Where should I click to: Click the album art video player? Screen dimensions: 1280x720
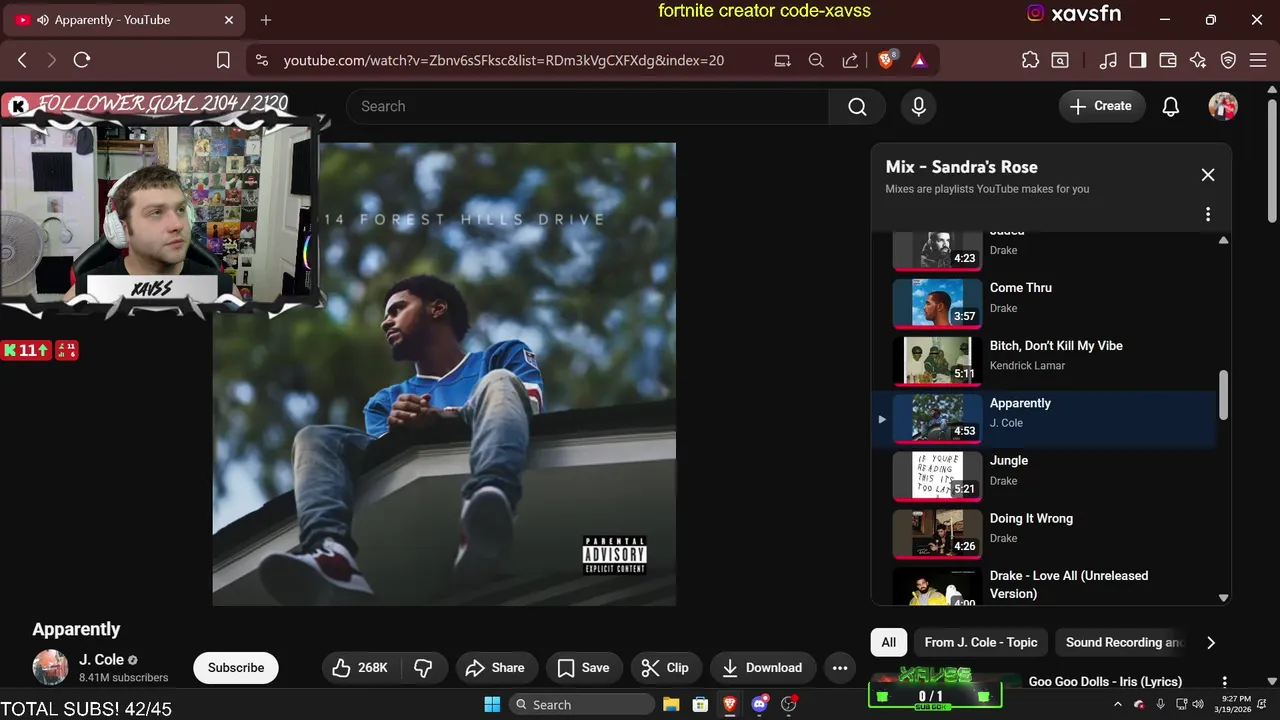(444, 374)
